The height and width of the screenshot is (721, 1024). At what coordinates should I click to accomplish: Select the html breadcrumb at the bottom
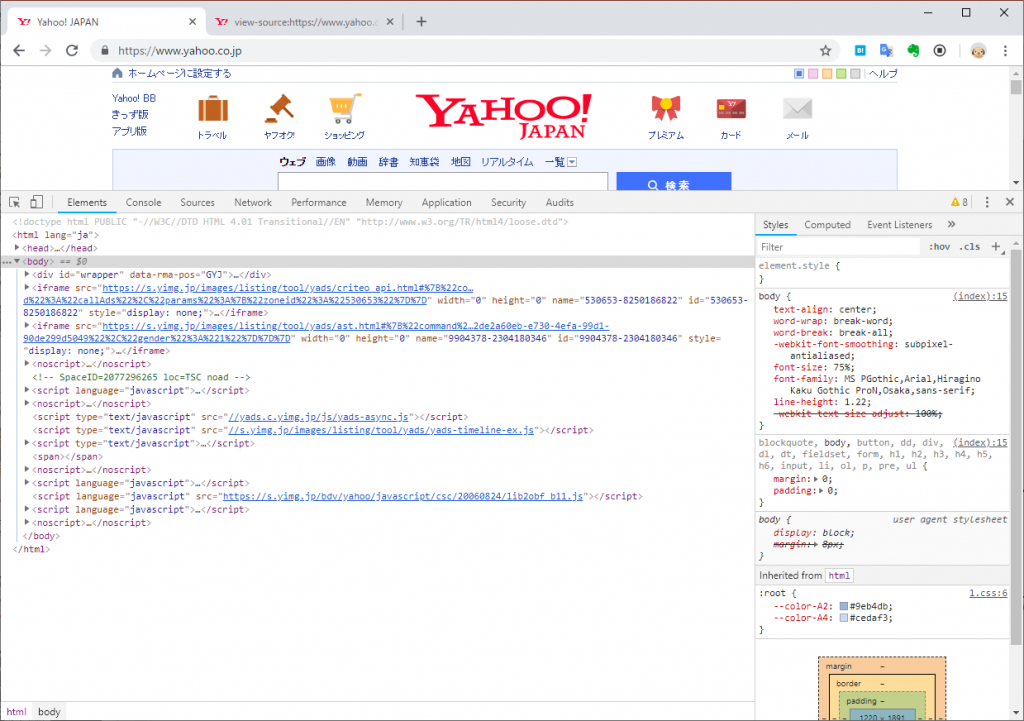[x=16, y=712]
